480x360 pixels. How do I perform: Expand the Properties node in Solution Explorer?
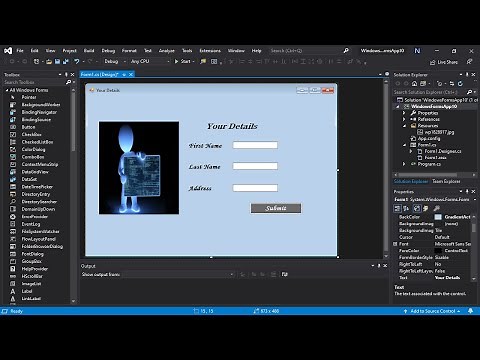pos(404,113)
